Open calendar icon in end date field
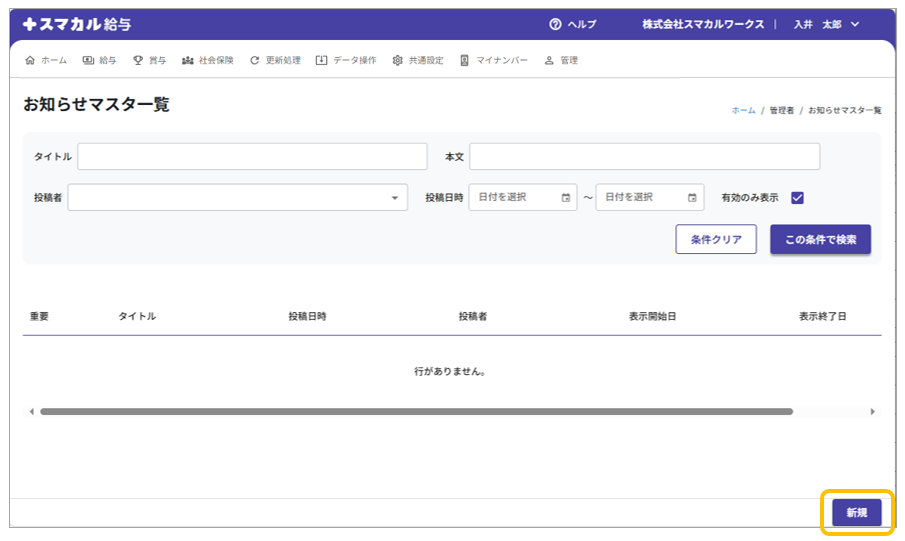The width and height of the screenshot is (905, 541). click(692, 198)
